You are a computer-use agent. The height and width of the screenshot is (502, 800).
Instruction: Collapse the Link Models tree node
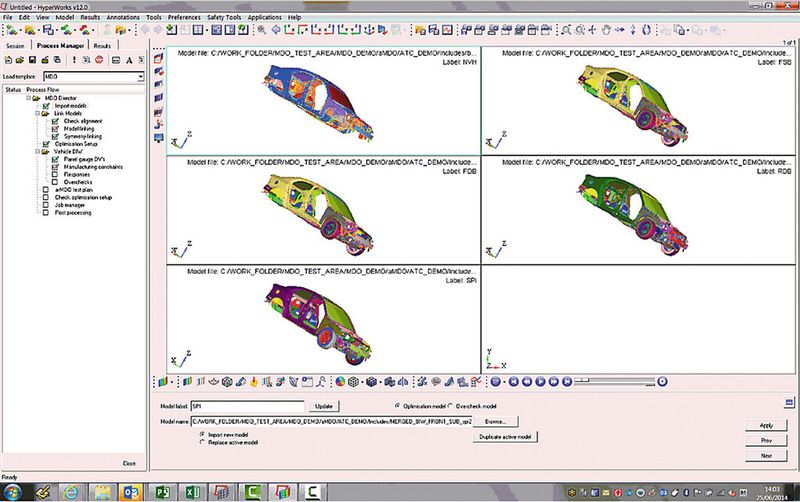point(38,113)
